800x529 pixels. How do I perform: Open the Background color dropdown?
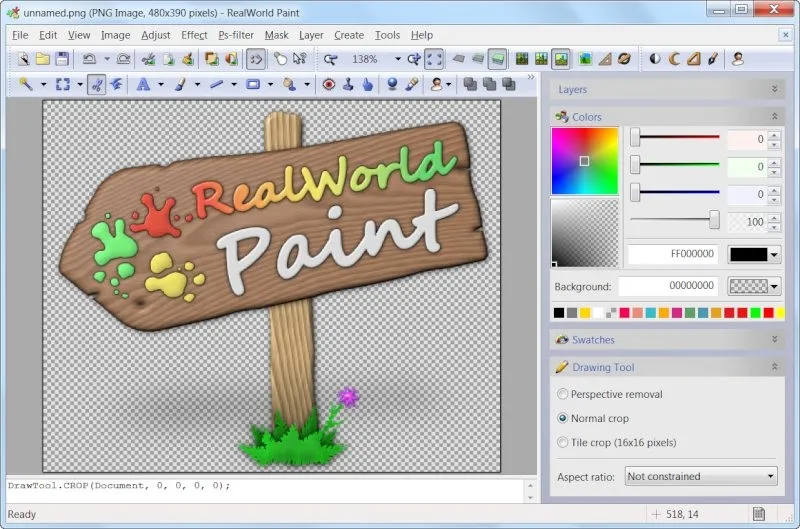[x=774, y=286]
